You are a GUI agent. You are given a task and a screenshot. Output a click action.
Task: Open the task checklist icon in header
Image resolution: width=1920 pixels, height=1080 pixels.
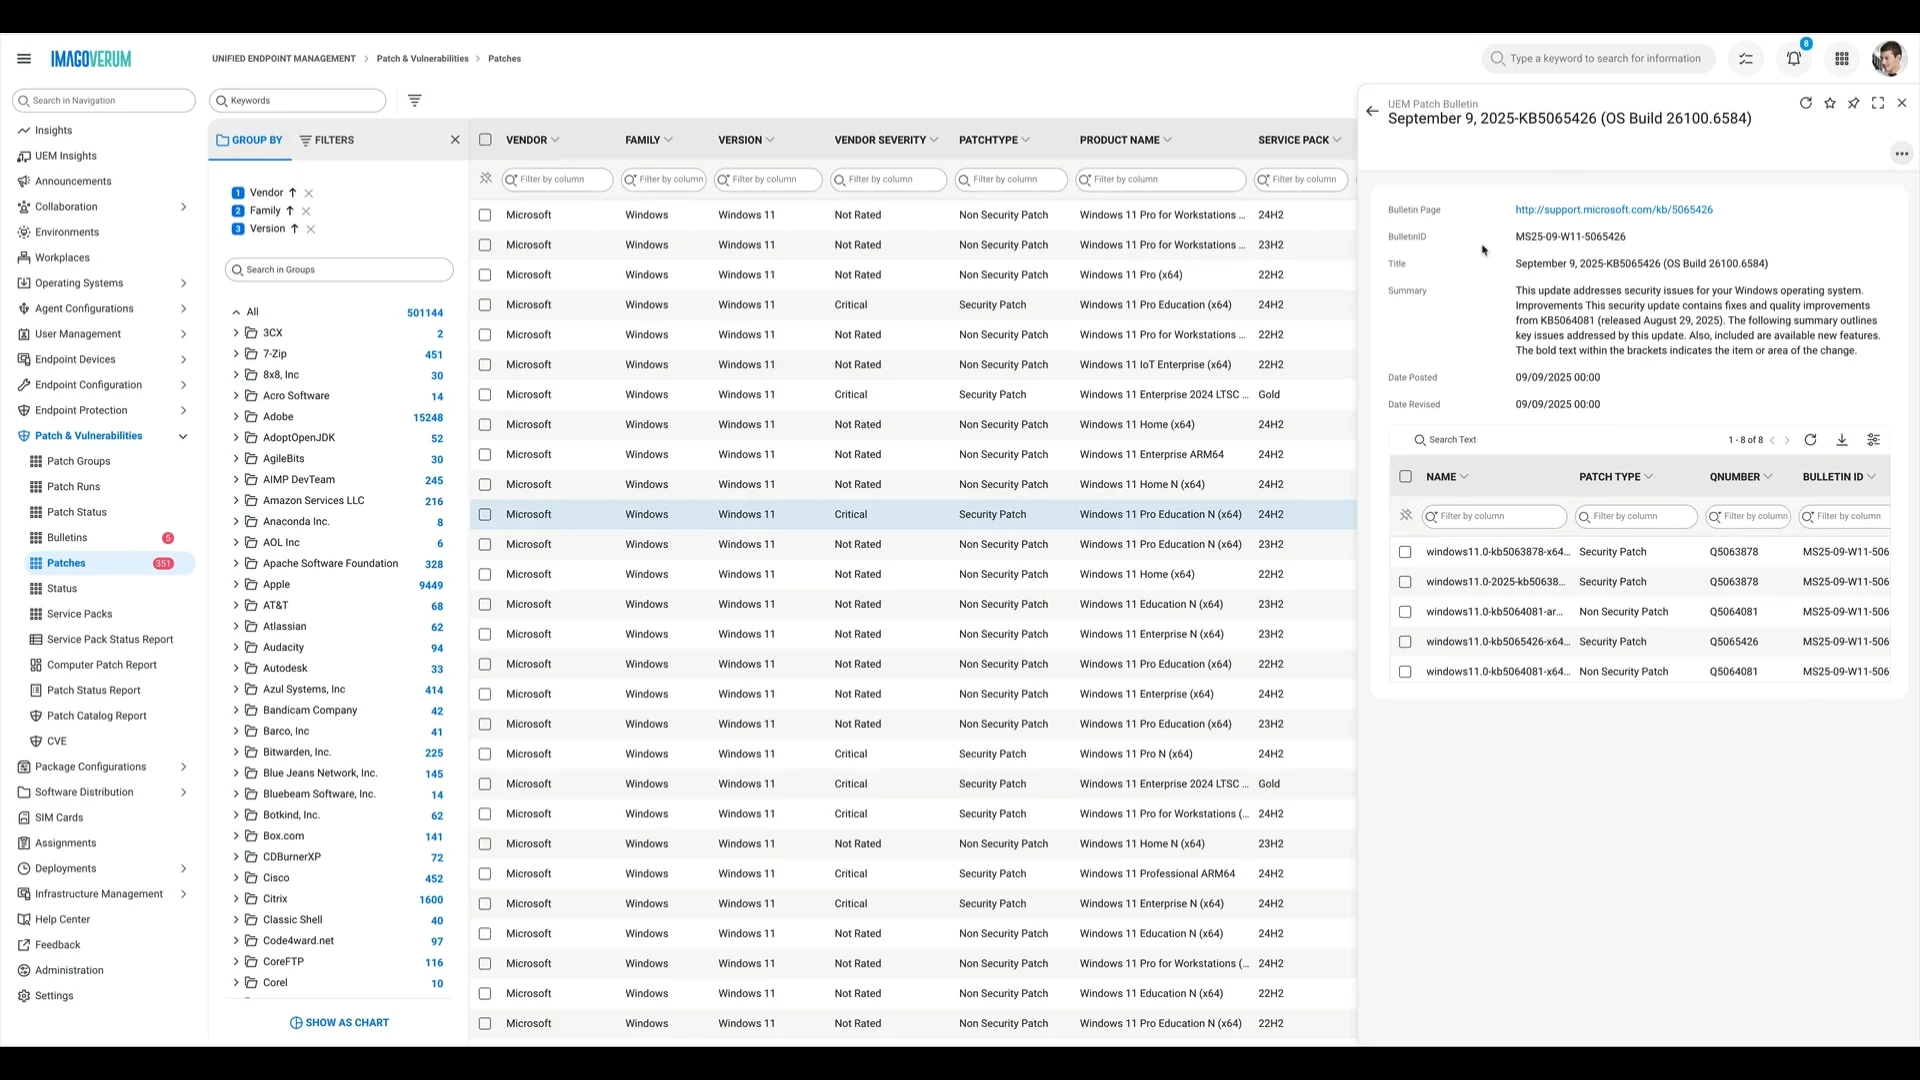pos(1746,59)
